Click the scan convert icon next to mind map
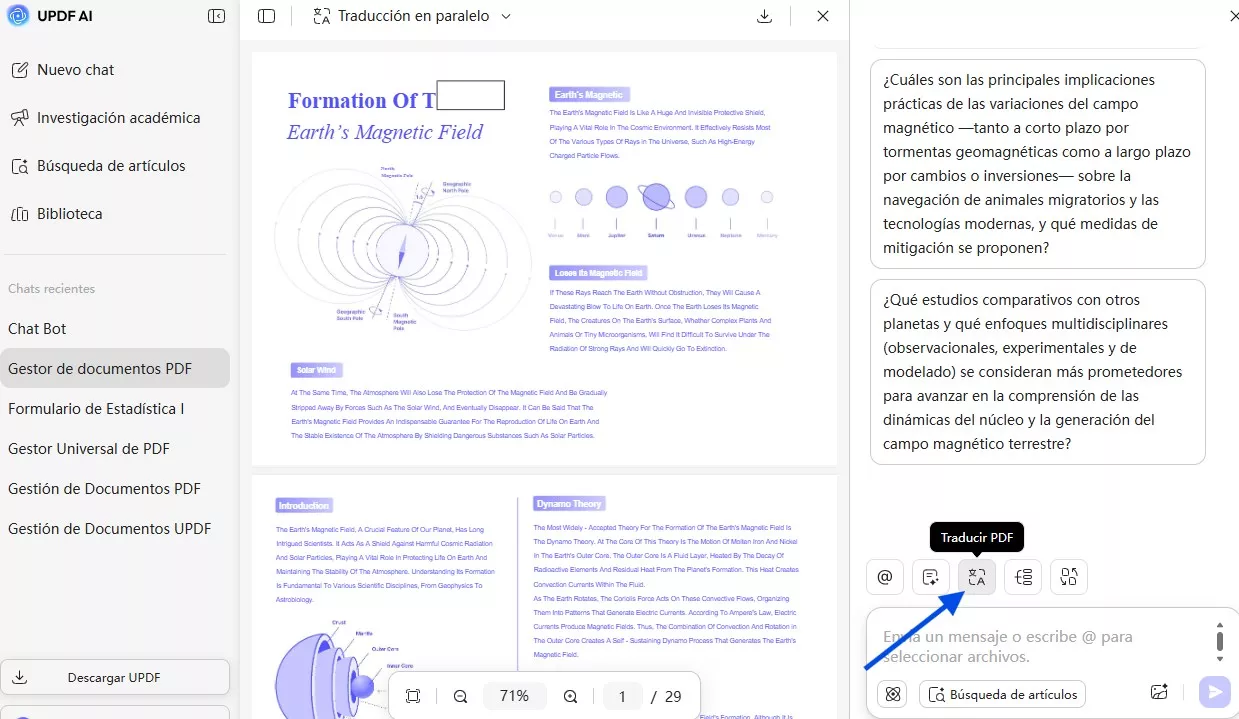This screenshot has width=1239, height=719. click(1069, 577)
